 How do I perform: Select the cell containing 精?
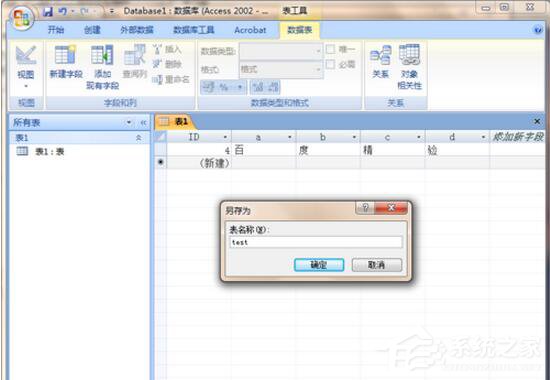tap(393, 150)
